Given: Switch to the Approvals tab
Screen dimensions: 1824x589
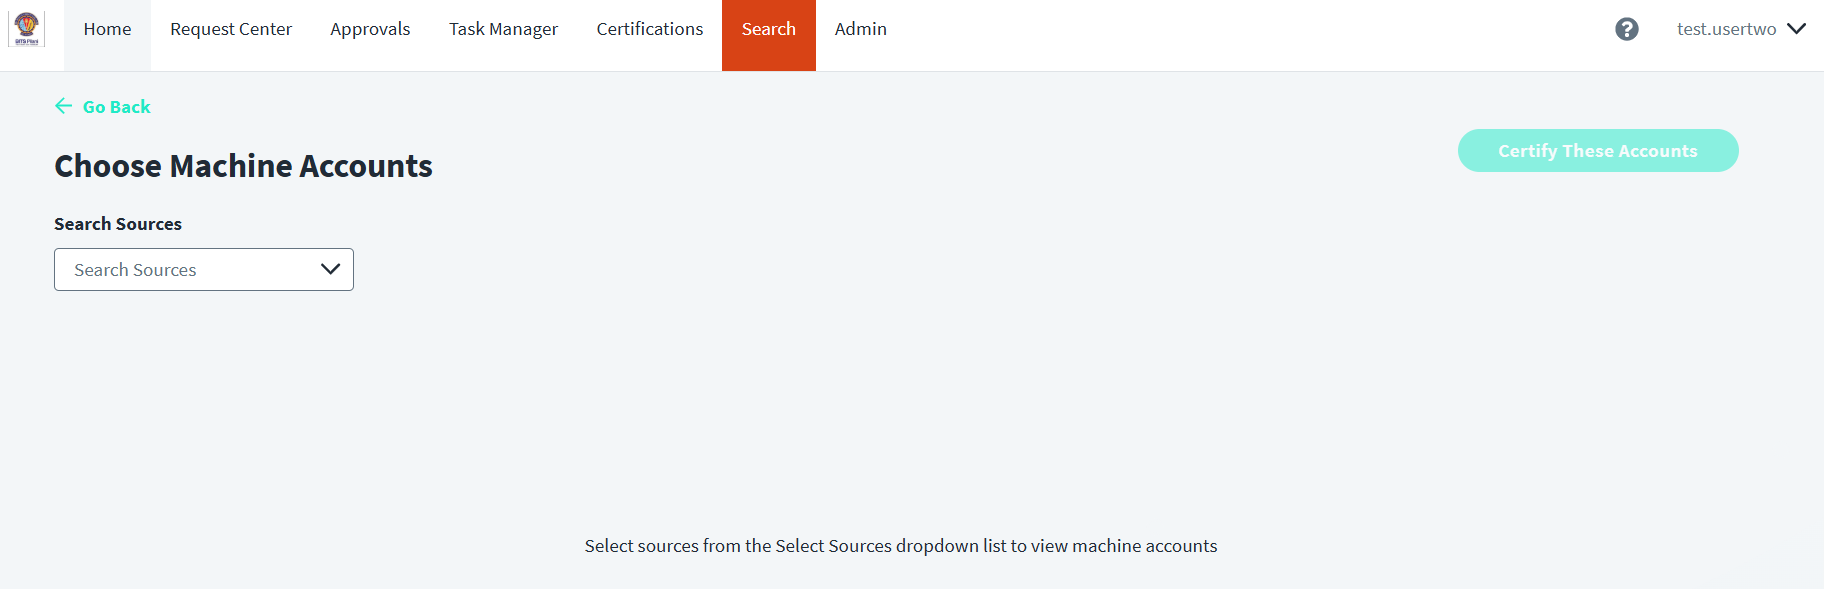Looking at the screenshot, I should point(370,30).
